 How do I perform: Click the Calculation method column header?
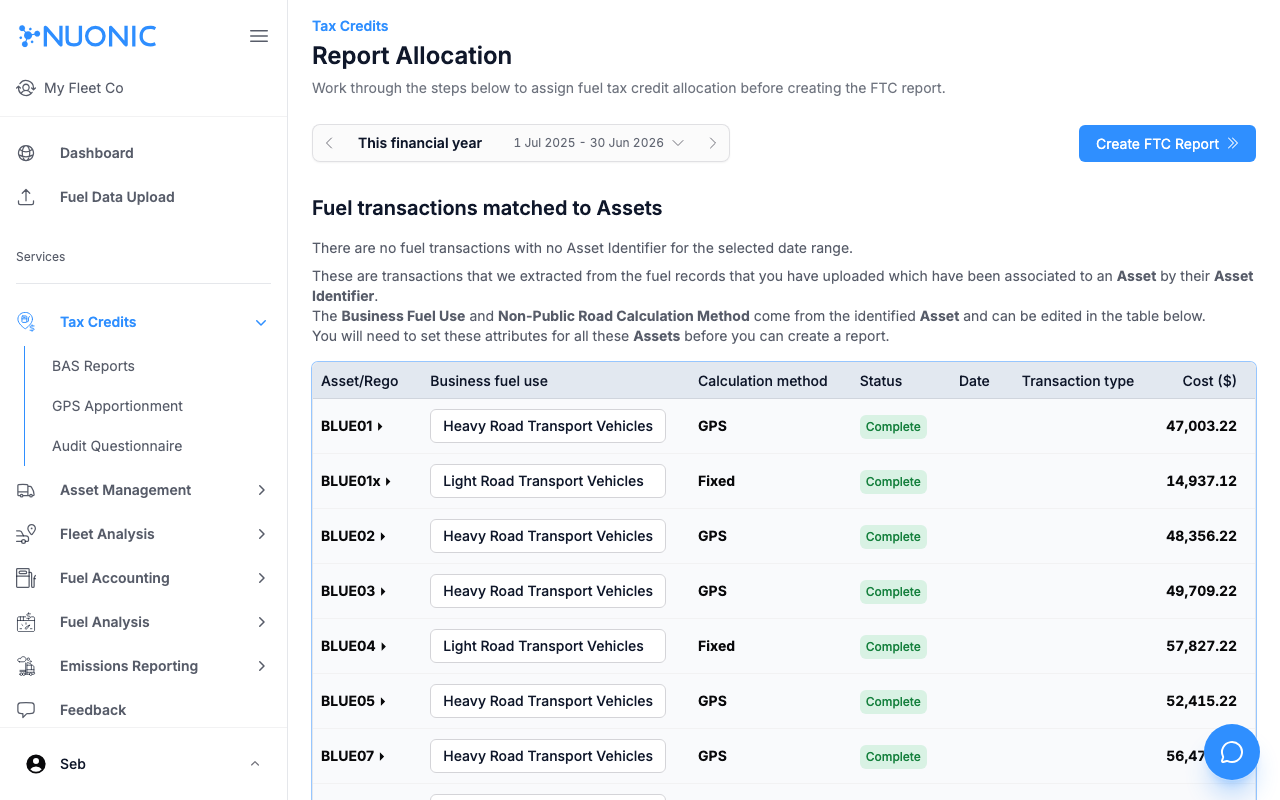click(x=763, y=381)
